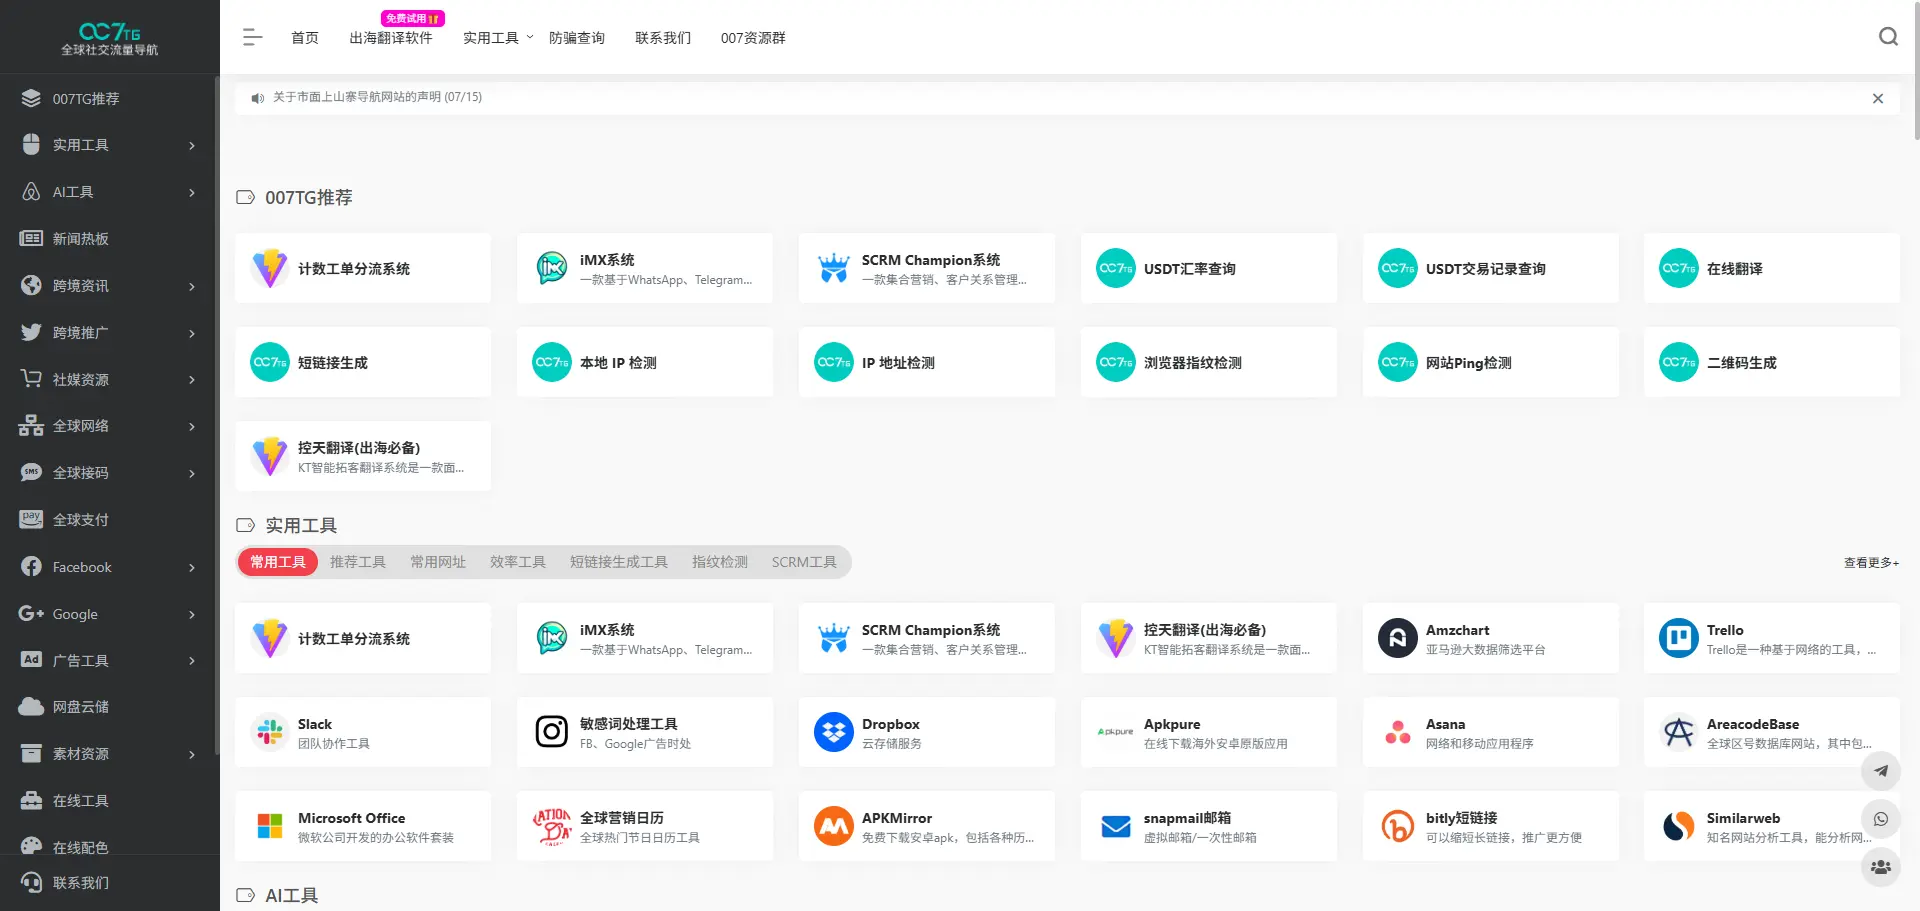The image size is (1920, 911).
Task: Dismiss the announcement banner notice
Action: (x=1877, y=98)
